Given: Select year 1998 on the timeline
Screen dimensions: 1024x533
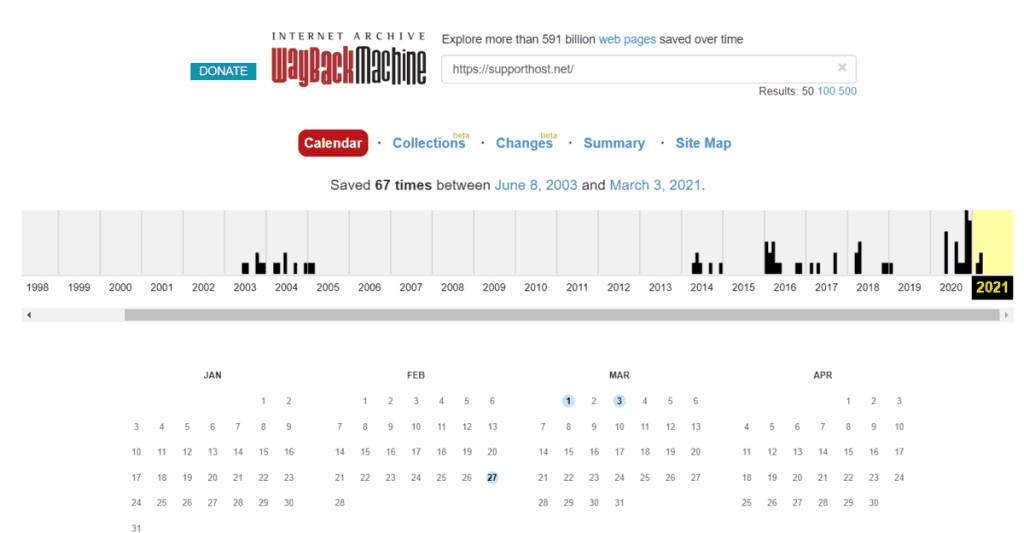Looking at the screenshot, I should point(37,287).
